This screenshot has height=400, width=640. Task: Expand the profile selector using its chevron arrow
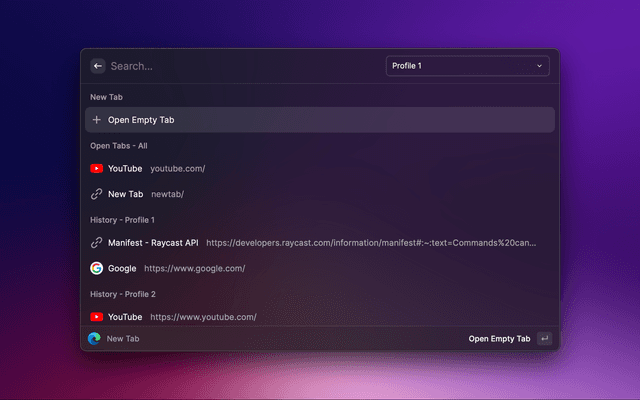[x=540, y=66]
